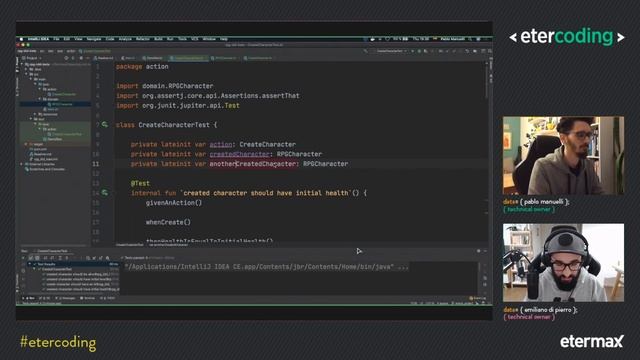
Task: Open the Run tool window button at bottom
Action: 29,298
